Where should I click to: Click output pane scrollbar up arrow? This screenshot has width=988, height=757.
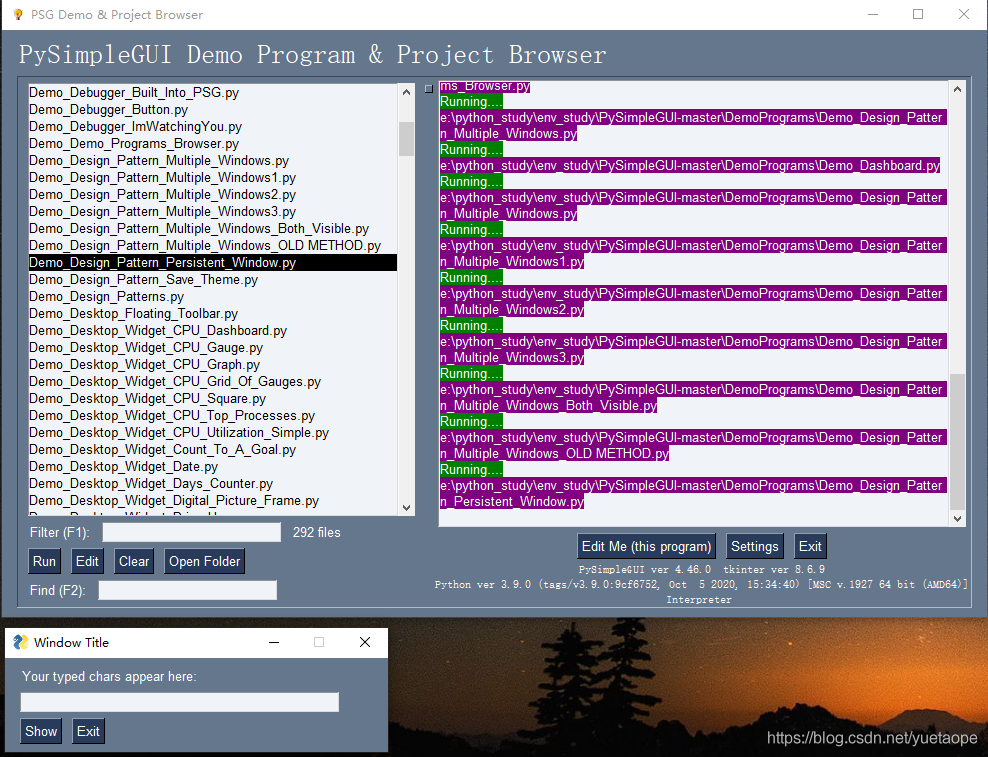tap(957, 90)
